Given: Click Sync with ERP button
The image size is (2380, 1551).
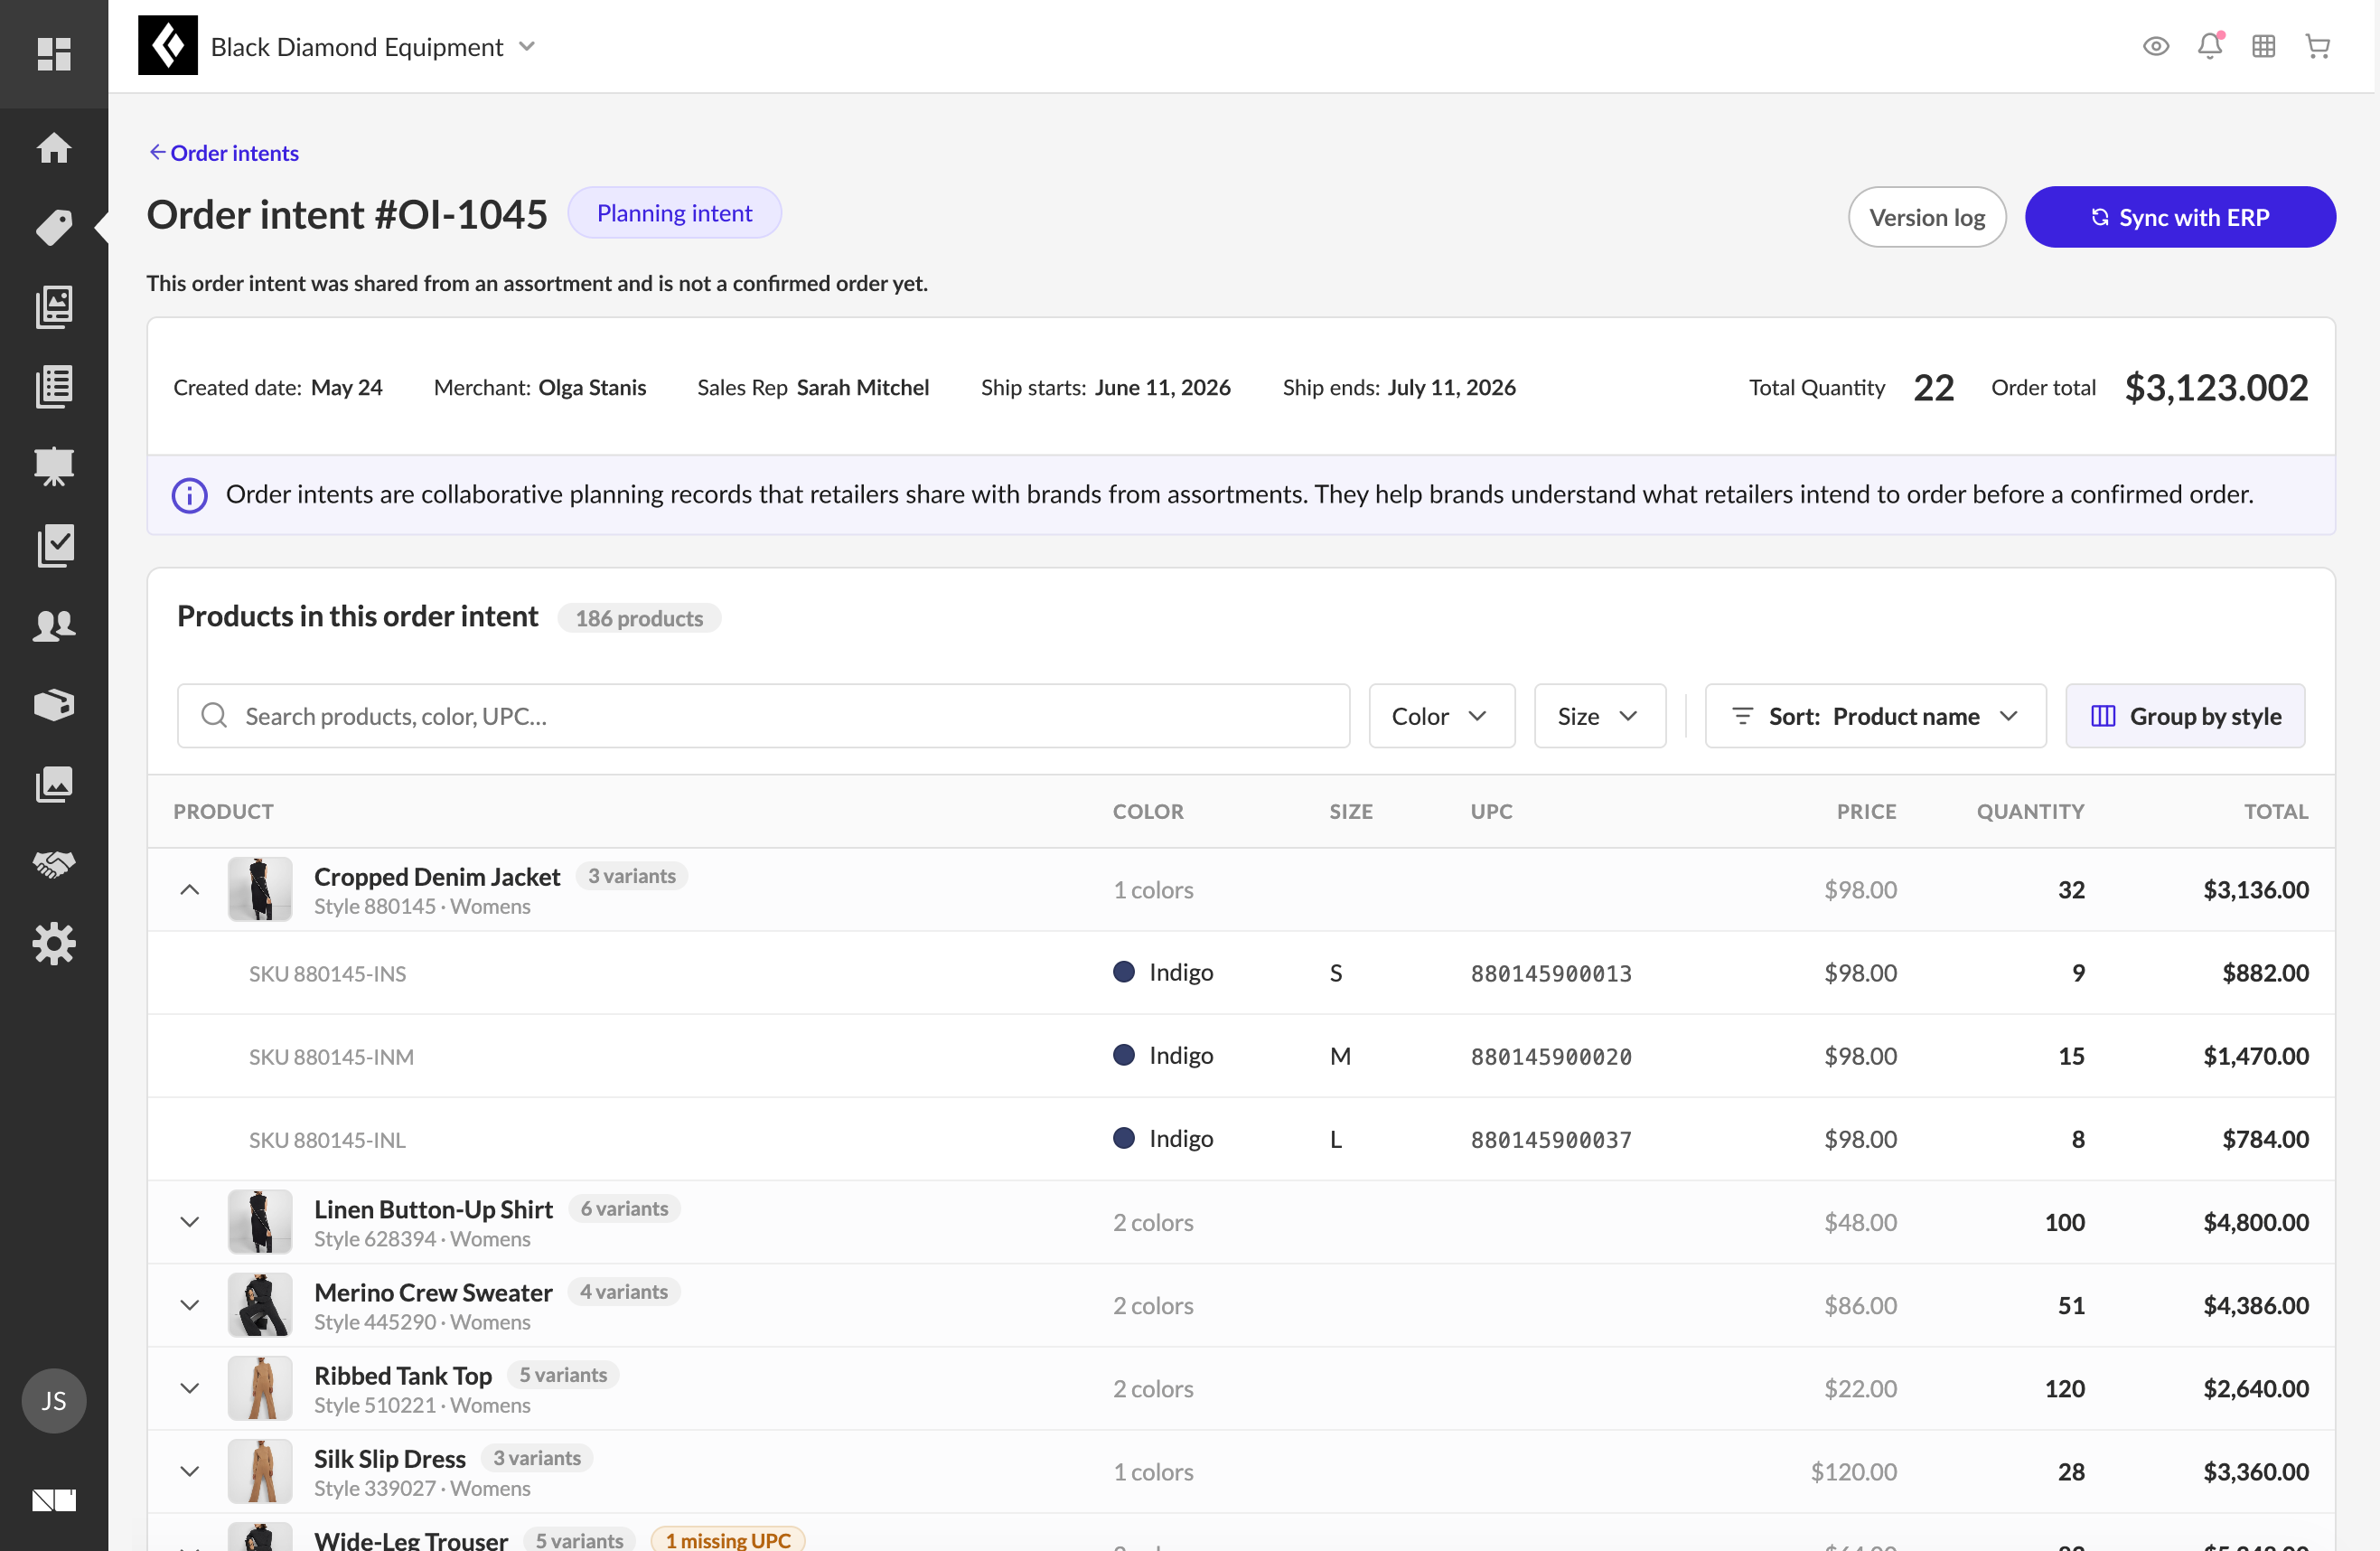Looking at the screenshot, I should [2180, 217].
